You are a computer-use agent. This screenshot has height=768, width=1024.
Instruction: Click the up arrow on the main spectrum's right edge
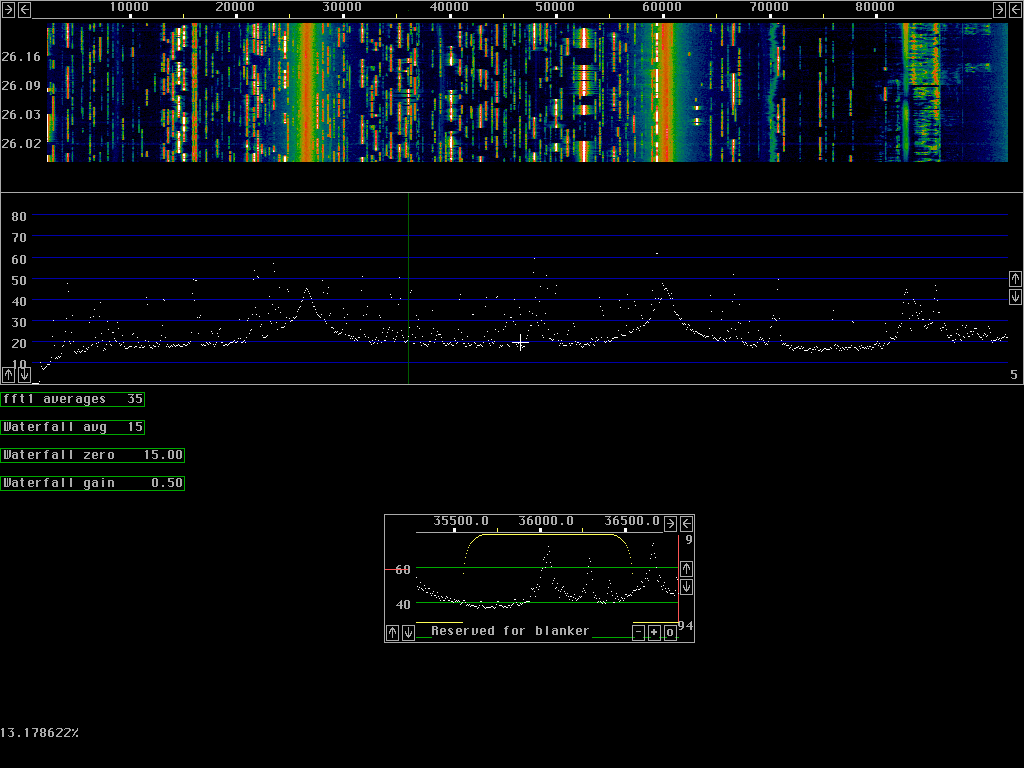[x=1016, y=279]
